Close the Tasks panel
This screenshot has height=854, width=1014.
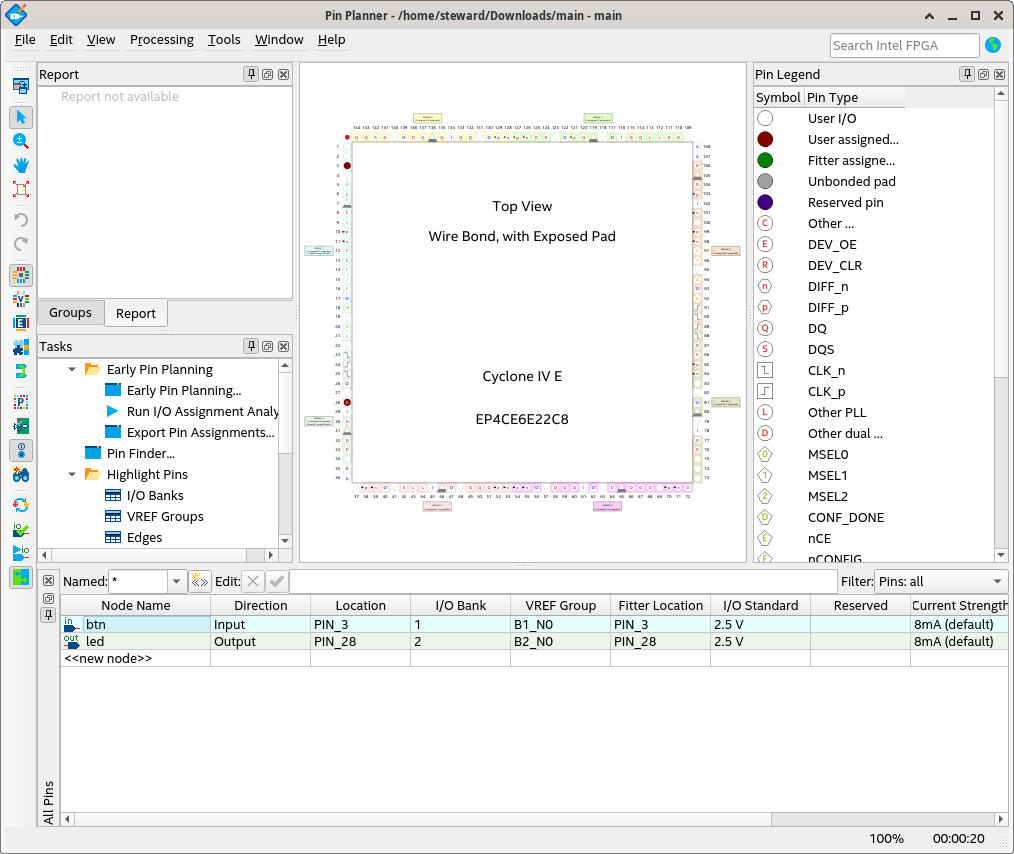click(283, 347)
